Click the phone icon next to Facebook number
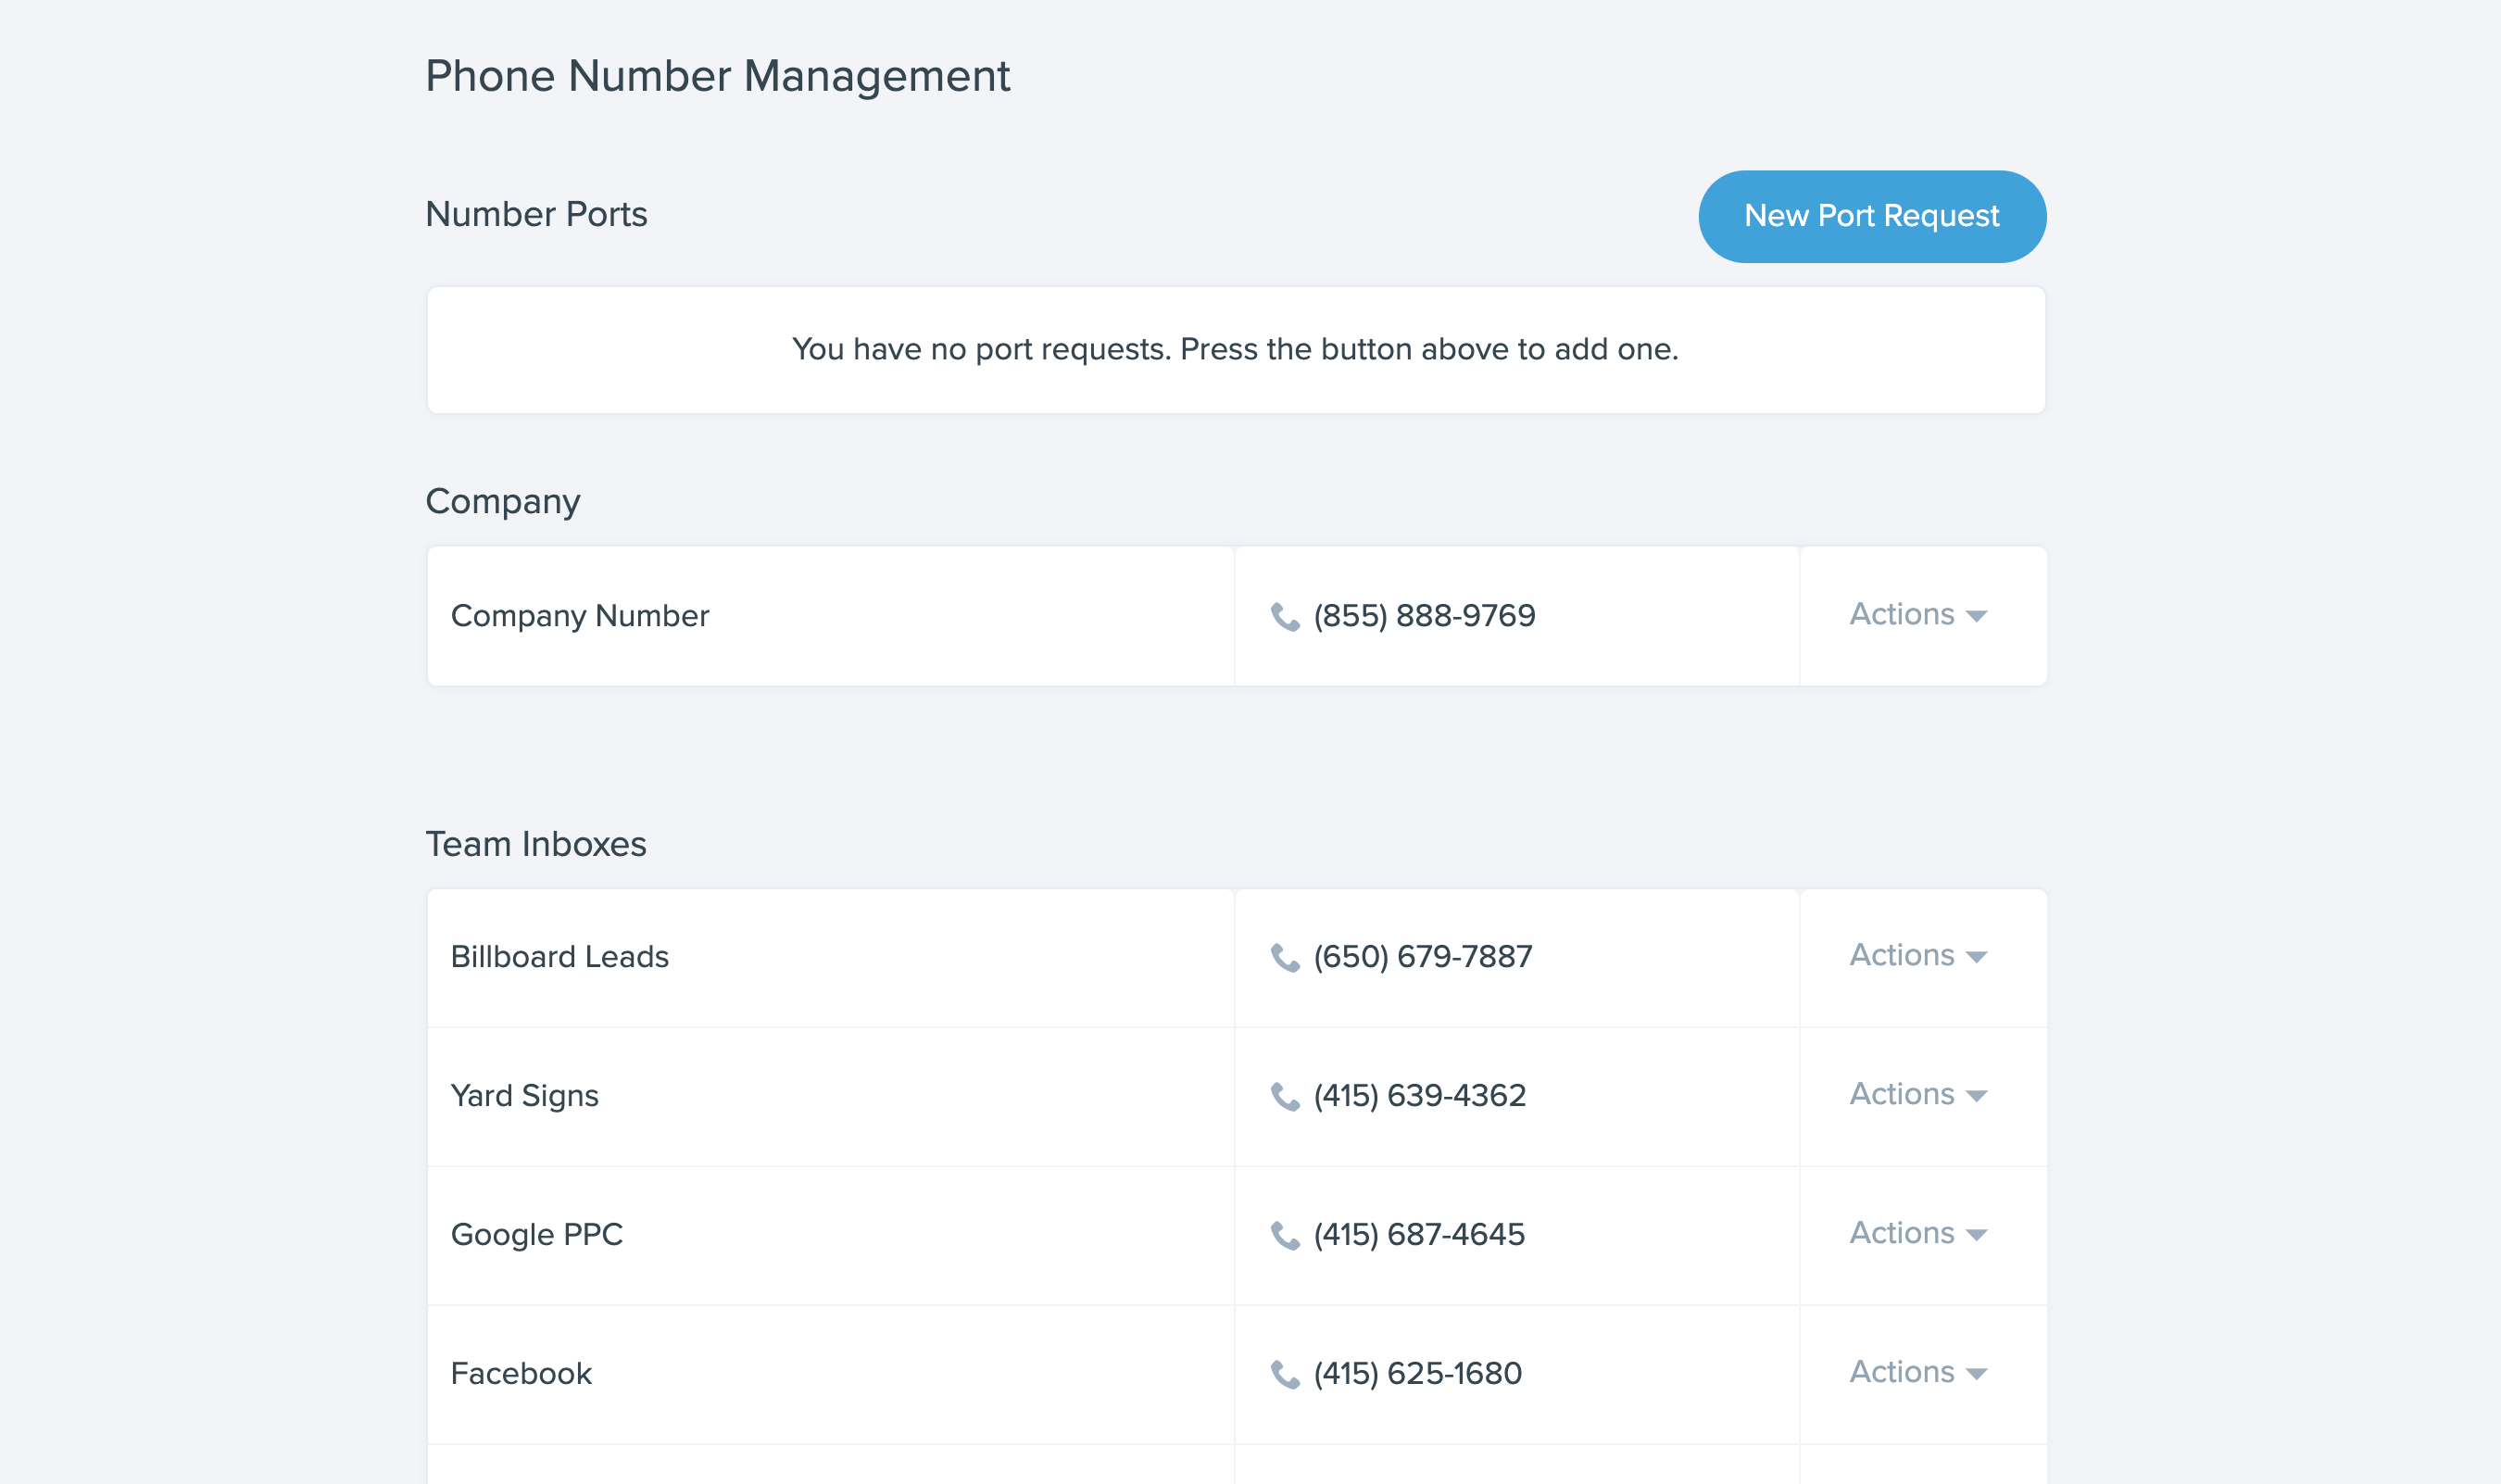 tap(1288, 1374)
